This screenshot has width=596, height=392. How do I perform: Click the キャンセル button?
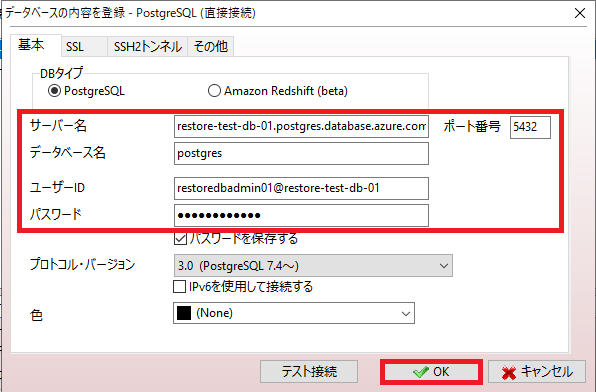click(x=537, y=371)
